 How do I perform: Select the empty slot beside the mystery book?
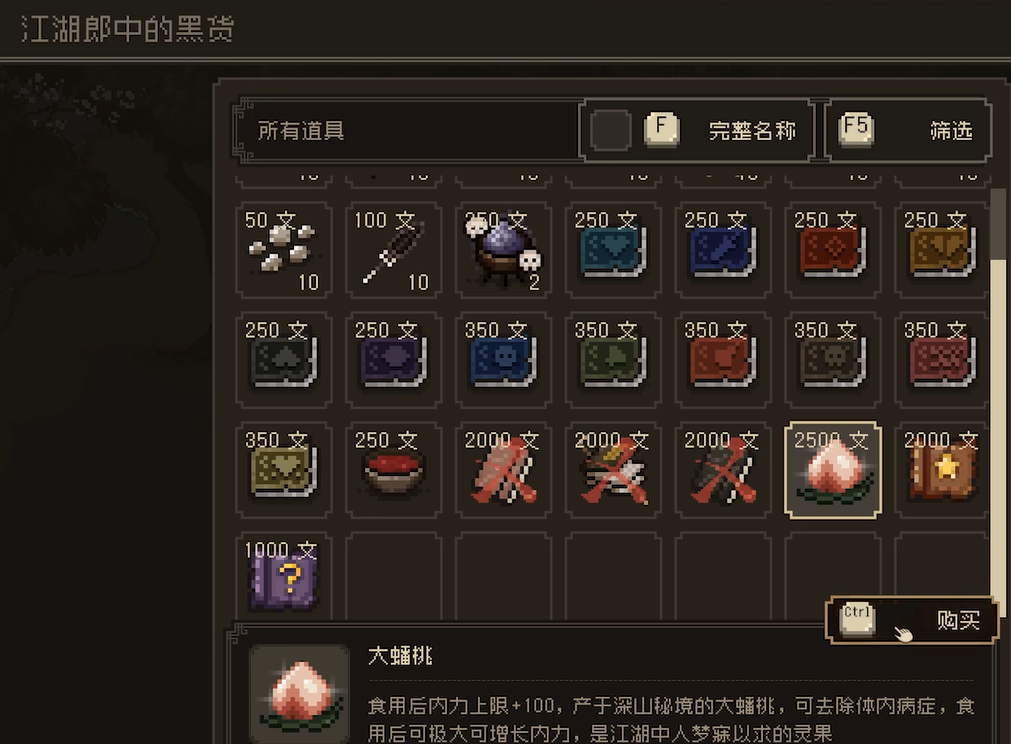click(393, 577)
